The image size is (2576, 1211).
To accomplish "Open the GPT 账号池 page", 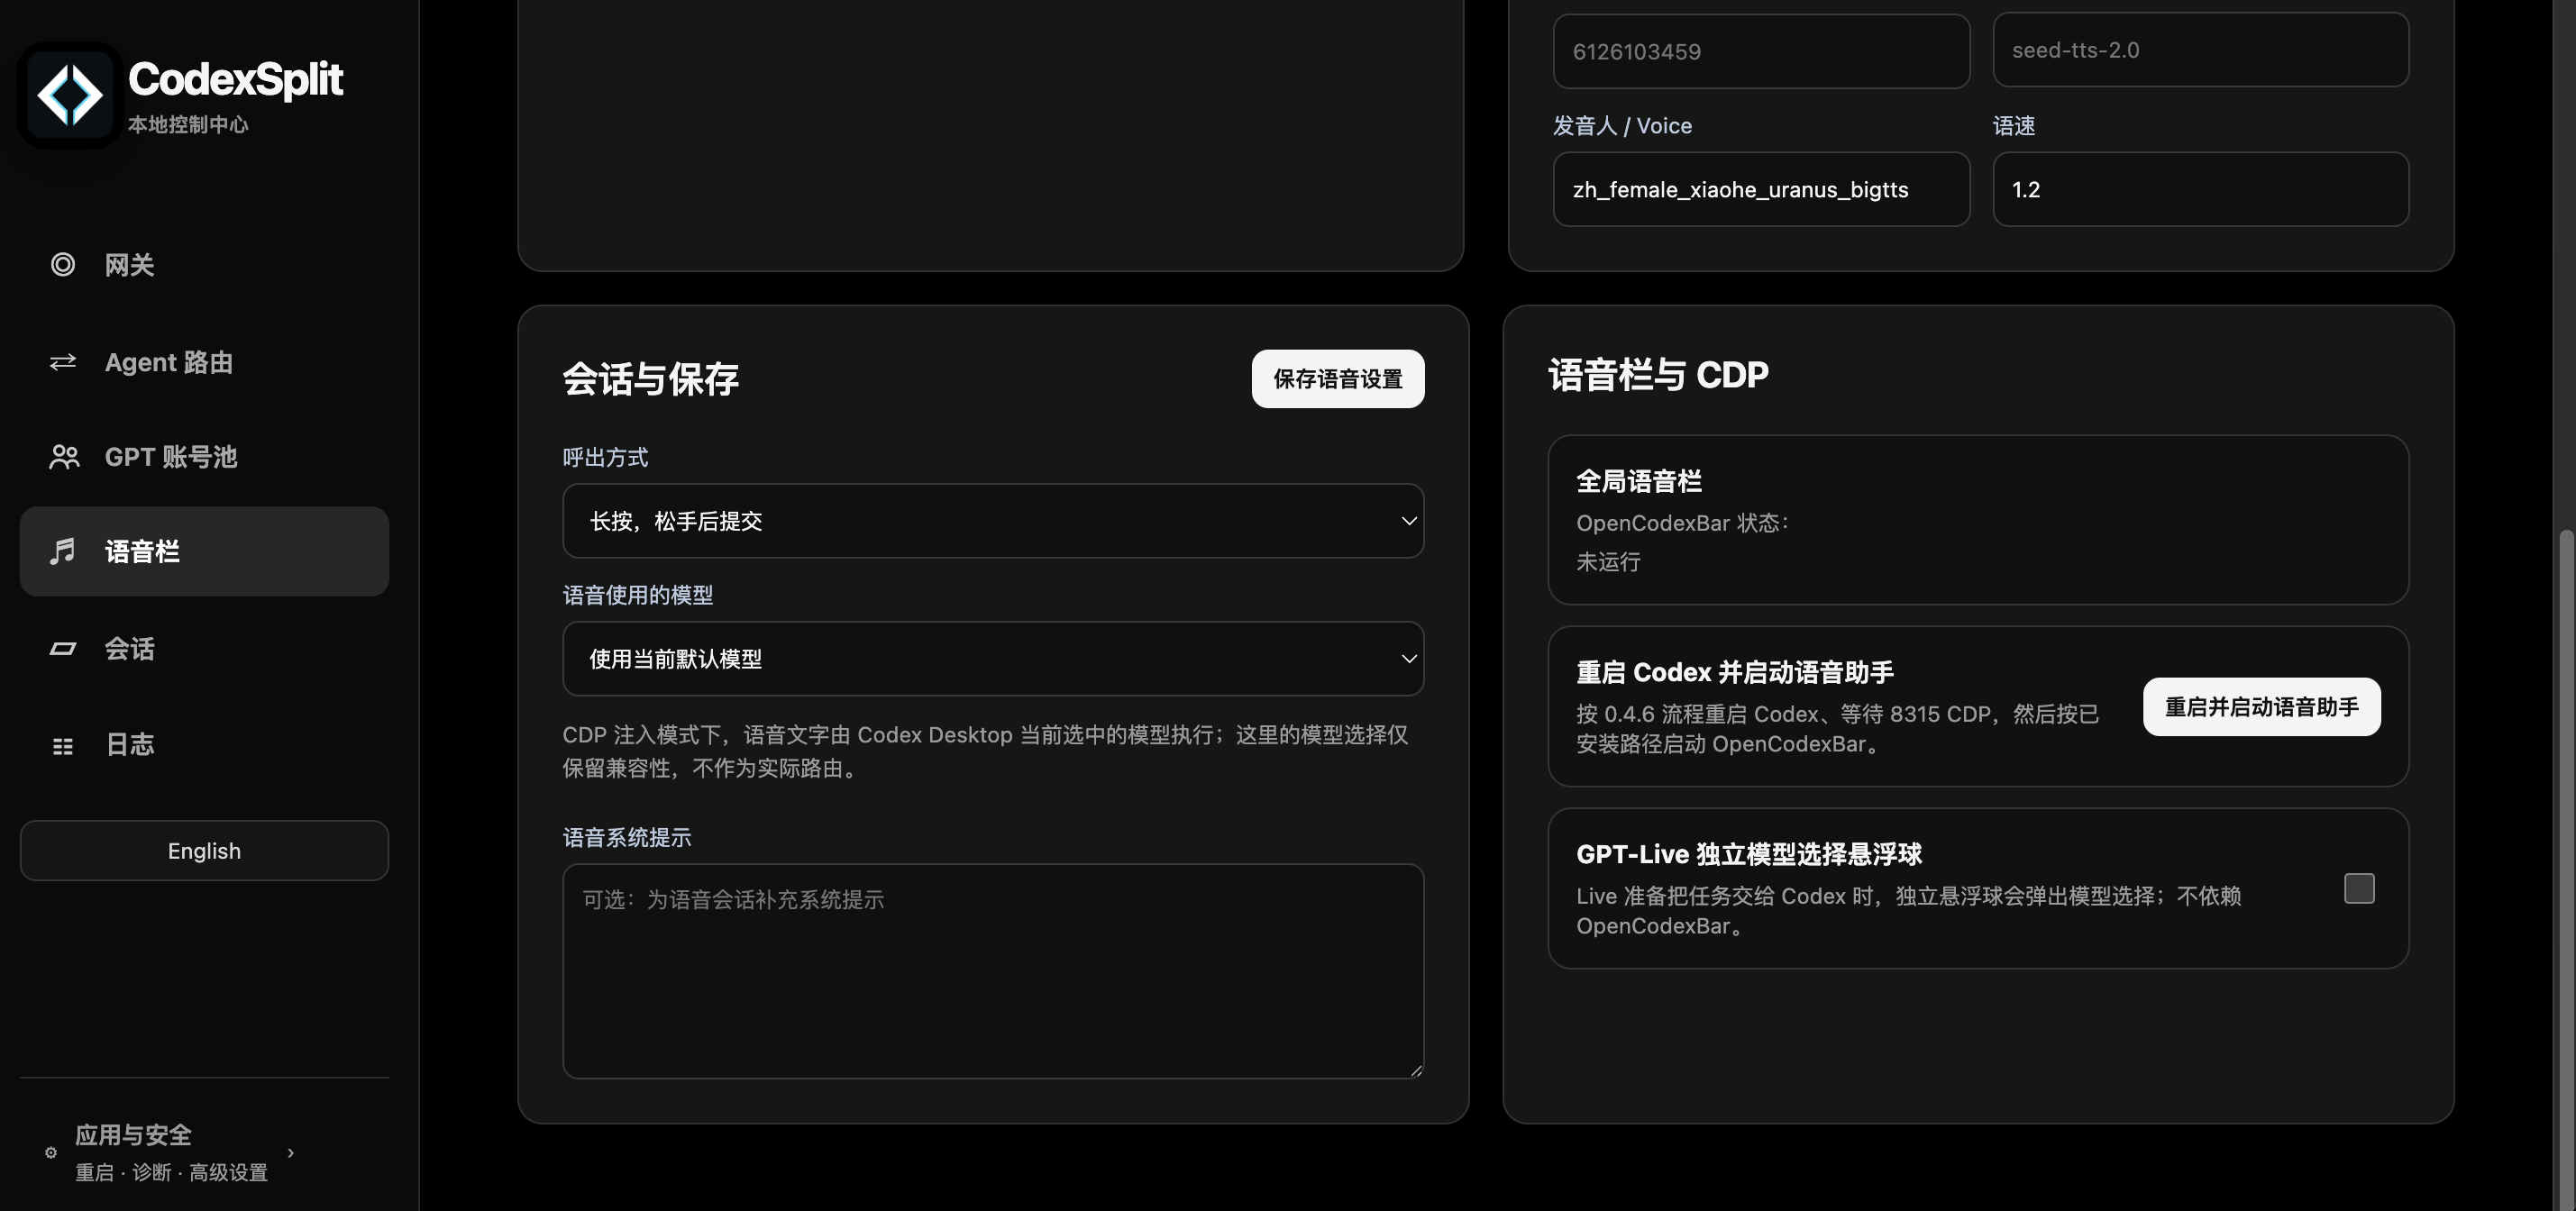I will tap(204, 457).
